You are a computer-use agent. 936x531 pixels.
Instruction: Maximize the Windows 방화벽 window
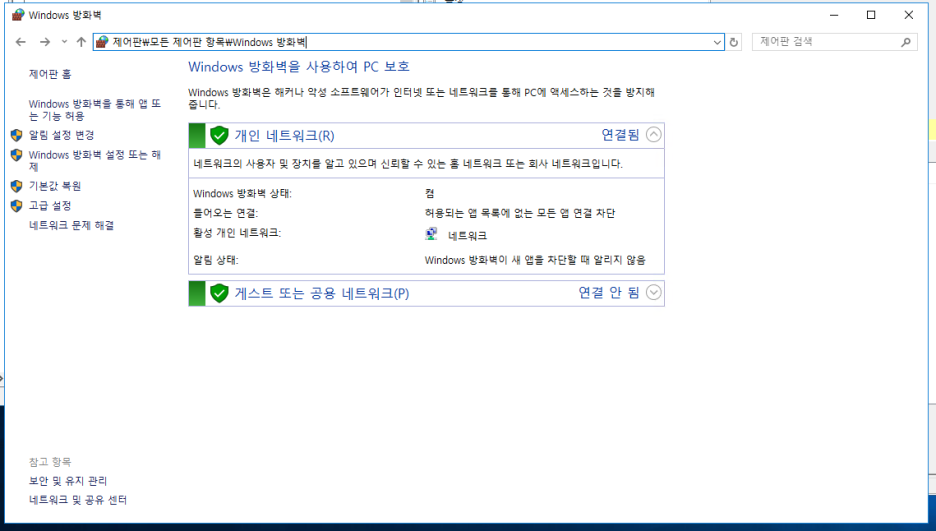click(871, 15)
